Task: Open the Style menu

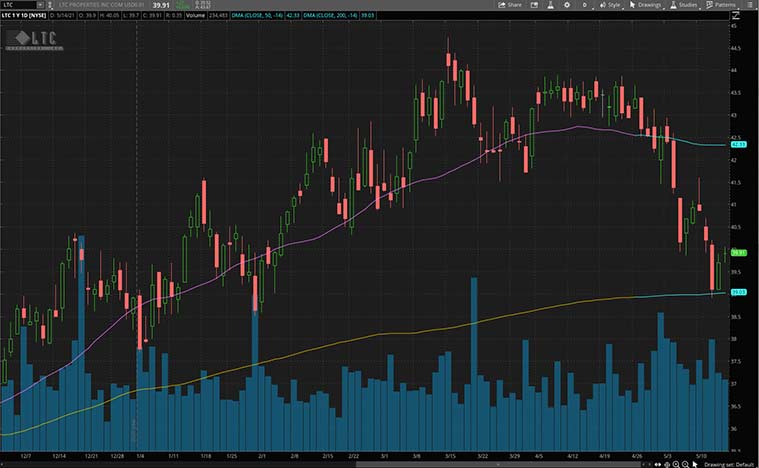Action: click(x=610, y=5)
